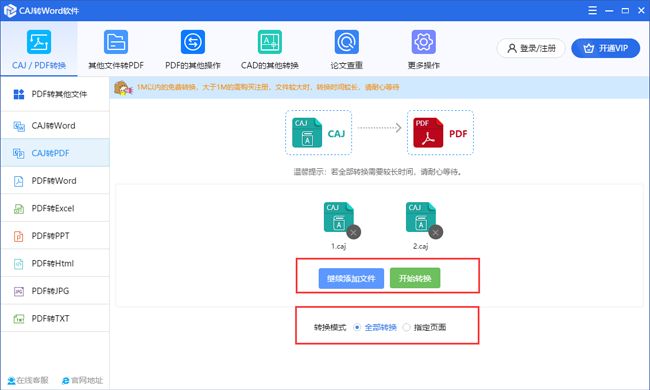Viewport: 650px width, 390px height.
Task: Open the 论文查重 toolbar tab
Action: 347,49
